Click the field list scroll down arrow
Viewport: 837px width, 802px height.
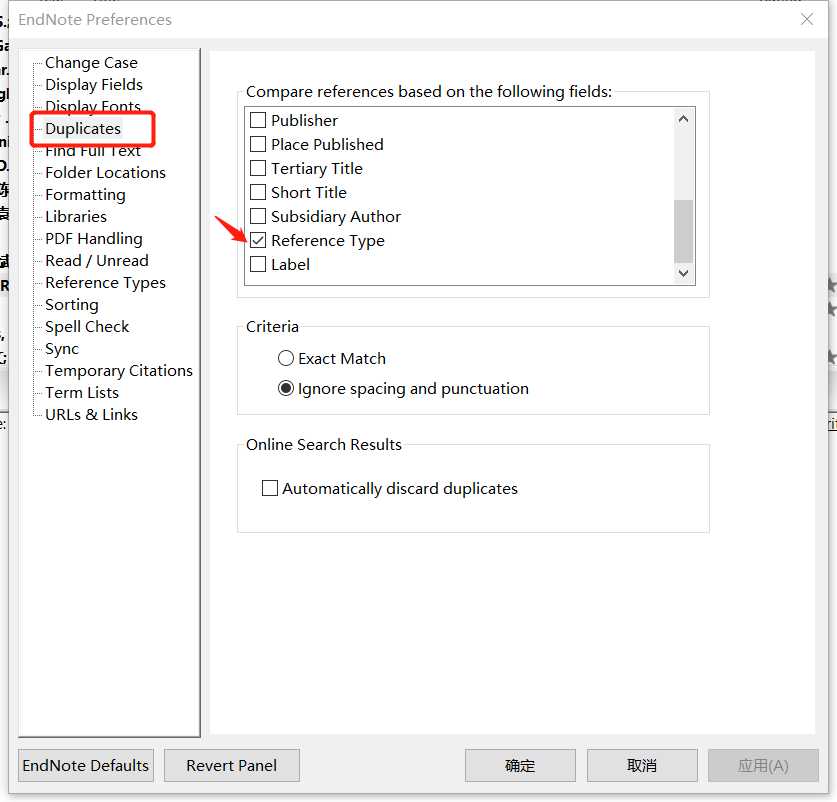point(683,273)
